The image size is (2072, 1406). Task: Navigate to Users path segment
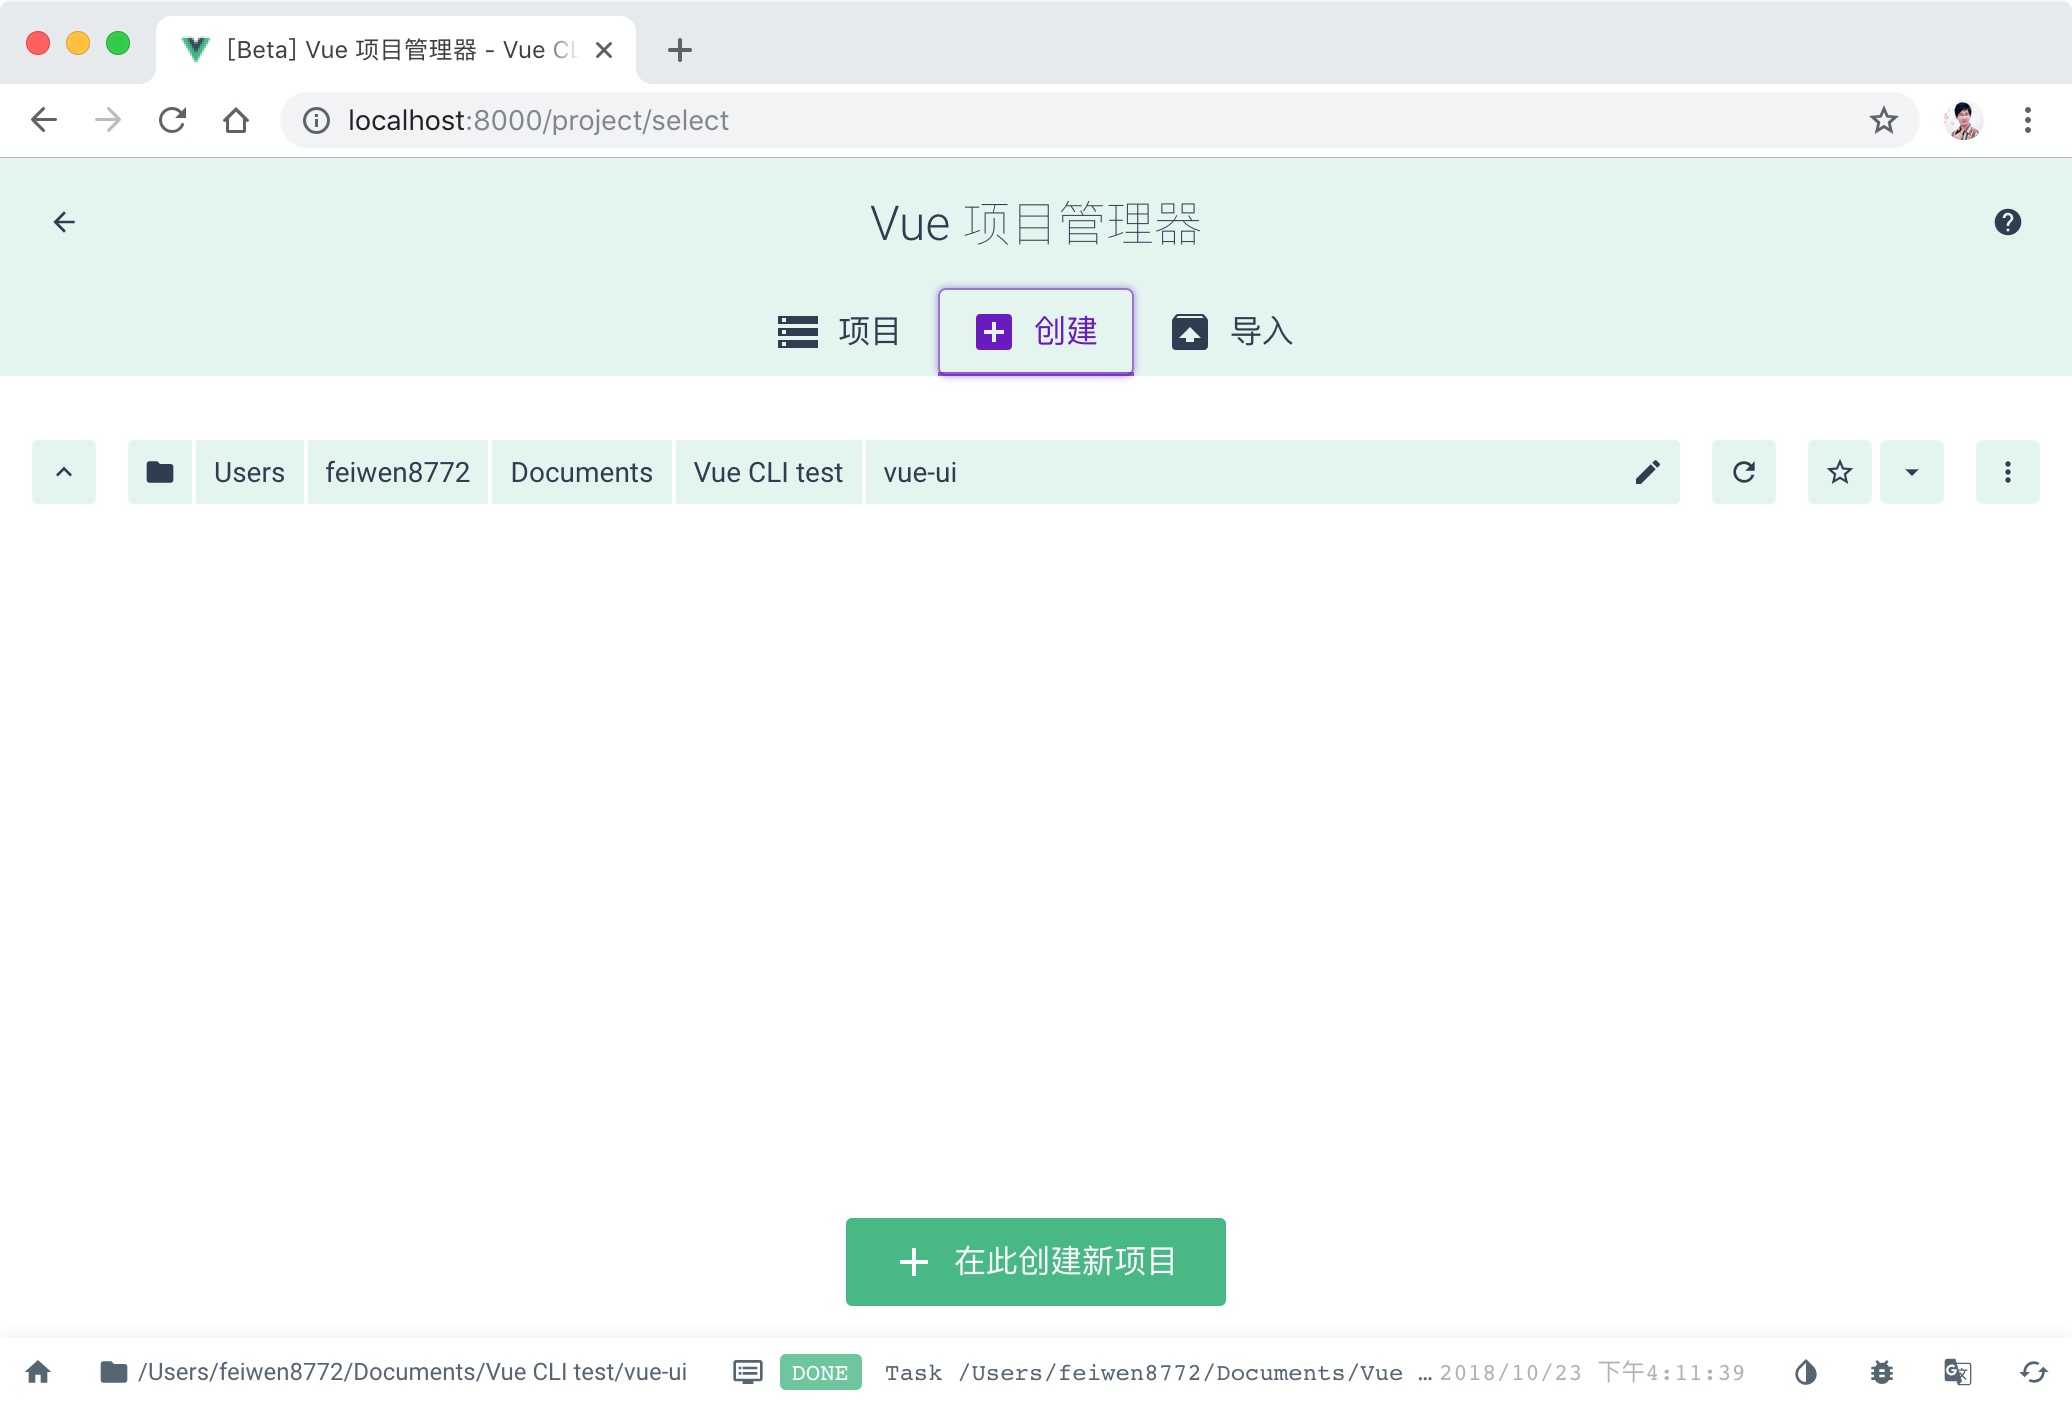pos(249,472)
